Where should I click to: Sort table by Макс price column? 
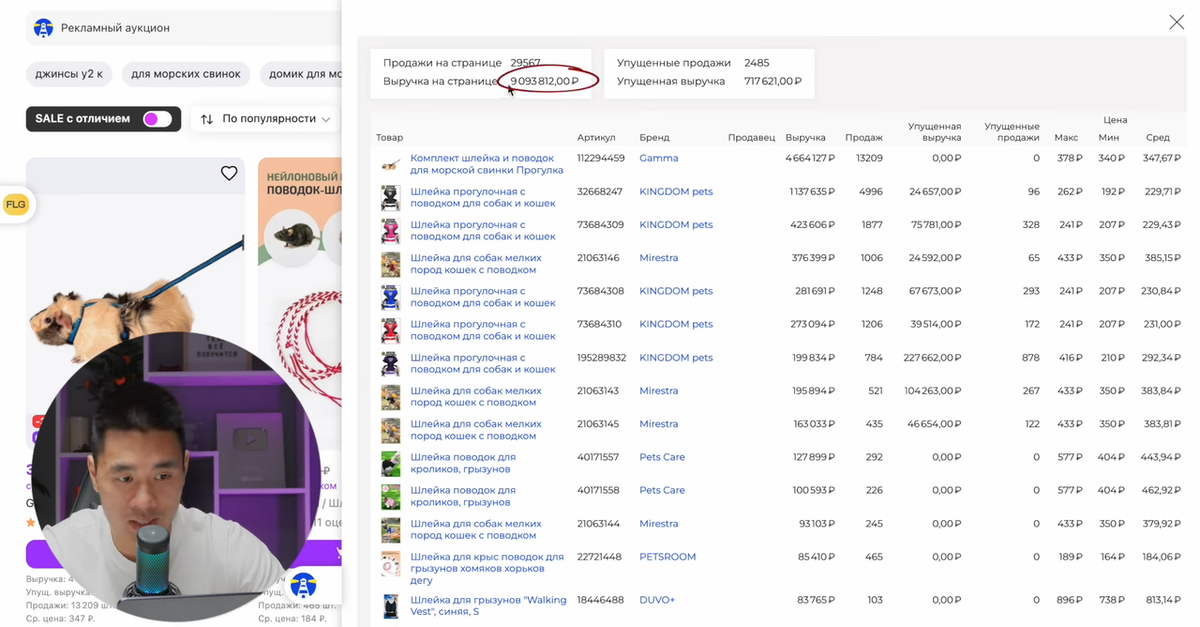pyautogui.click(x=1066, y=137)
